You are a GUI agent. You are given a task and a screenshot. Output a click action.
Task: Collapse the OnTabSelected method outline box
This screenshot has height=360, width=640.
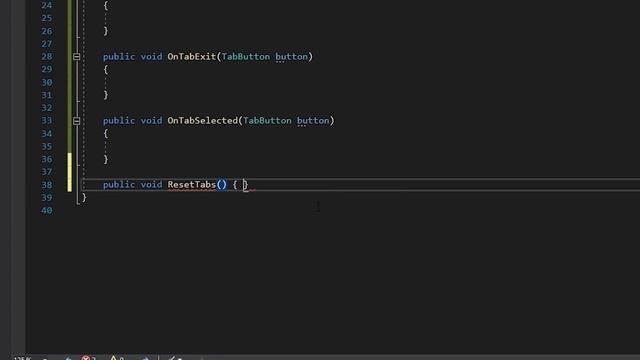(76, 121)
